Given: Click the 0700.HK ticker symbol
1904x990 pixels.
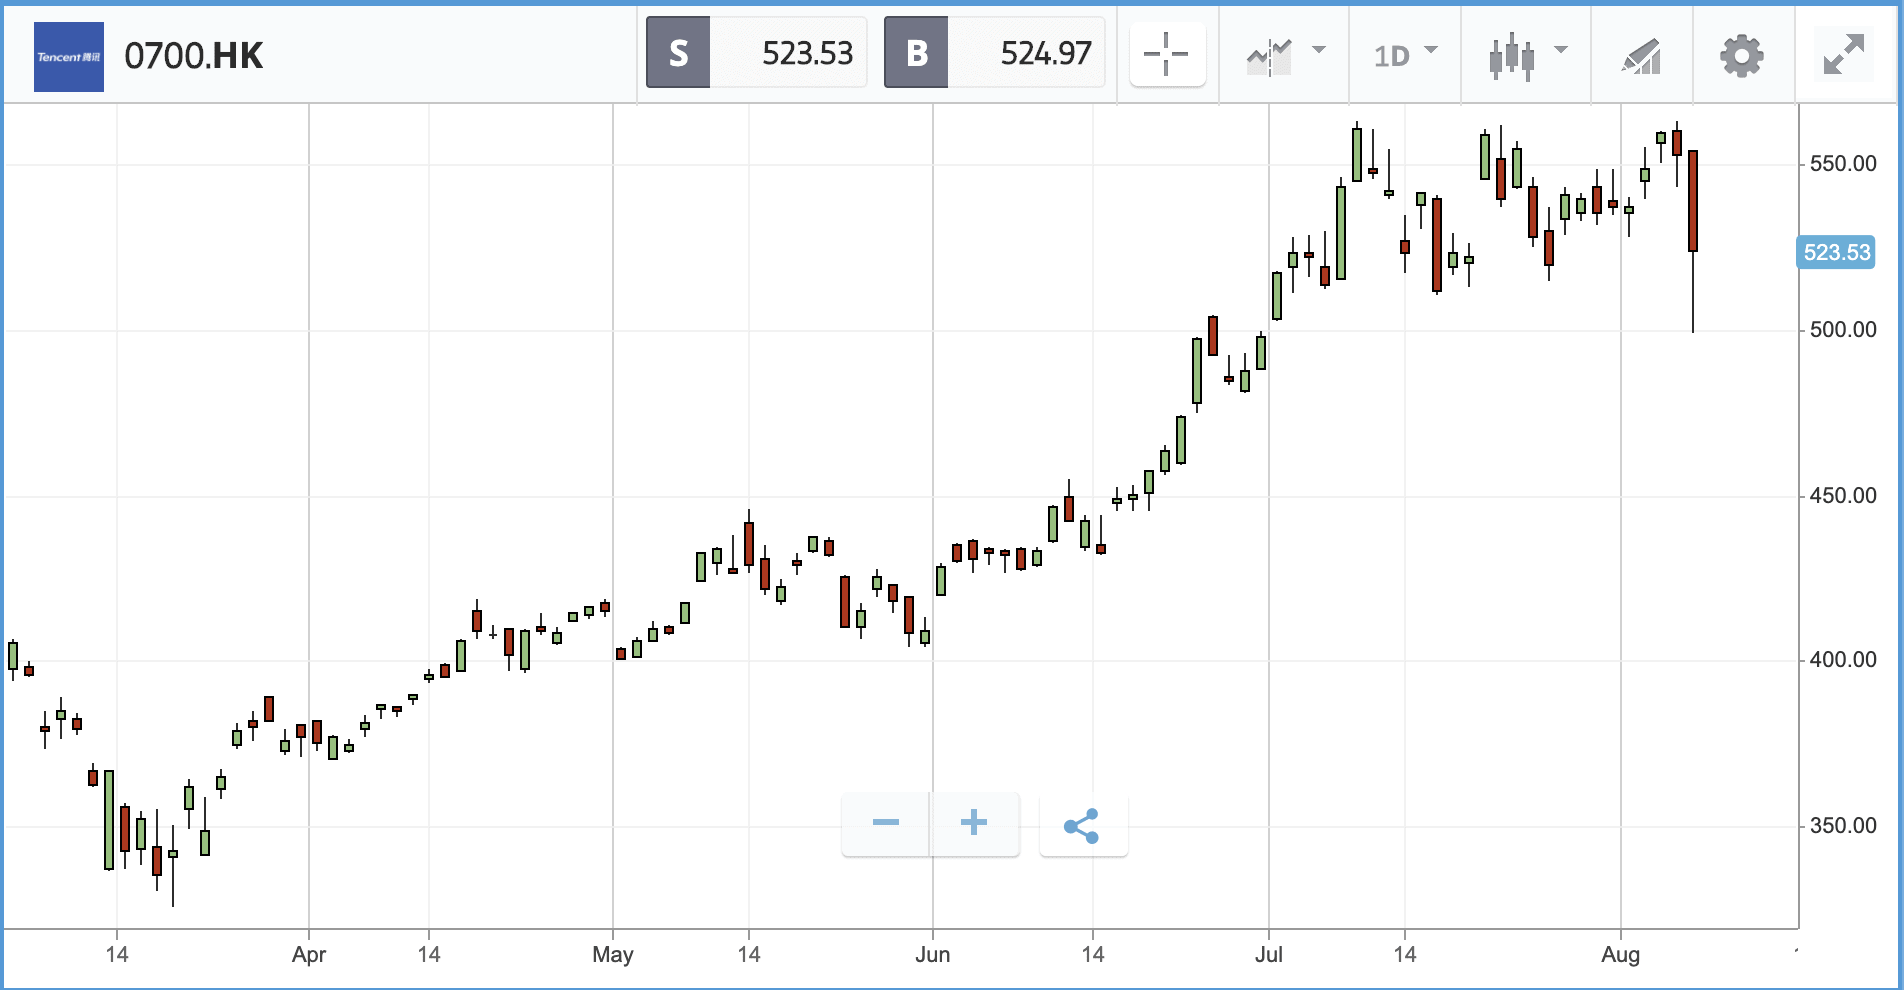Looking at the screenshot, I should [x=194, y=56].
